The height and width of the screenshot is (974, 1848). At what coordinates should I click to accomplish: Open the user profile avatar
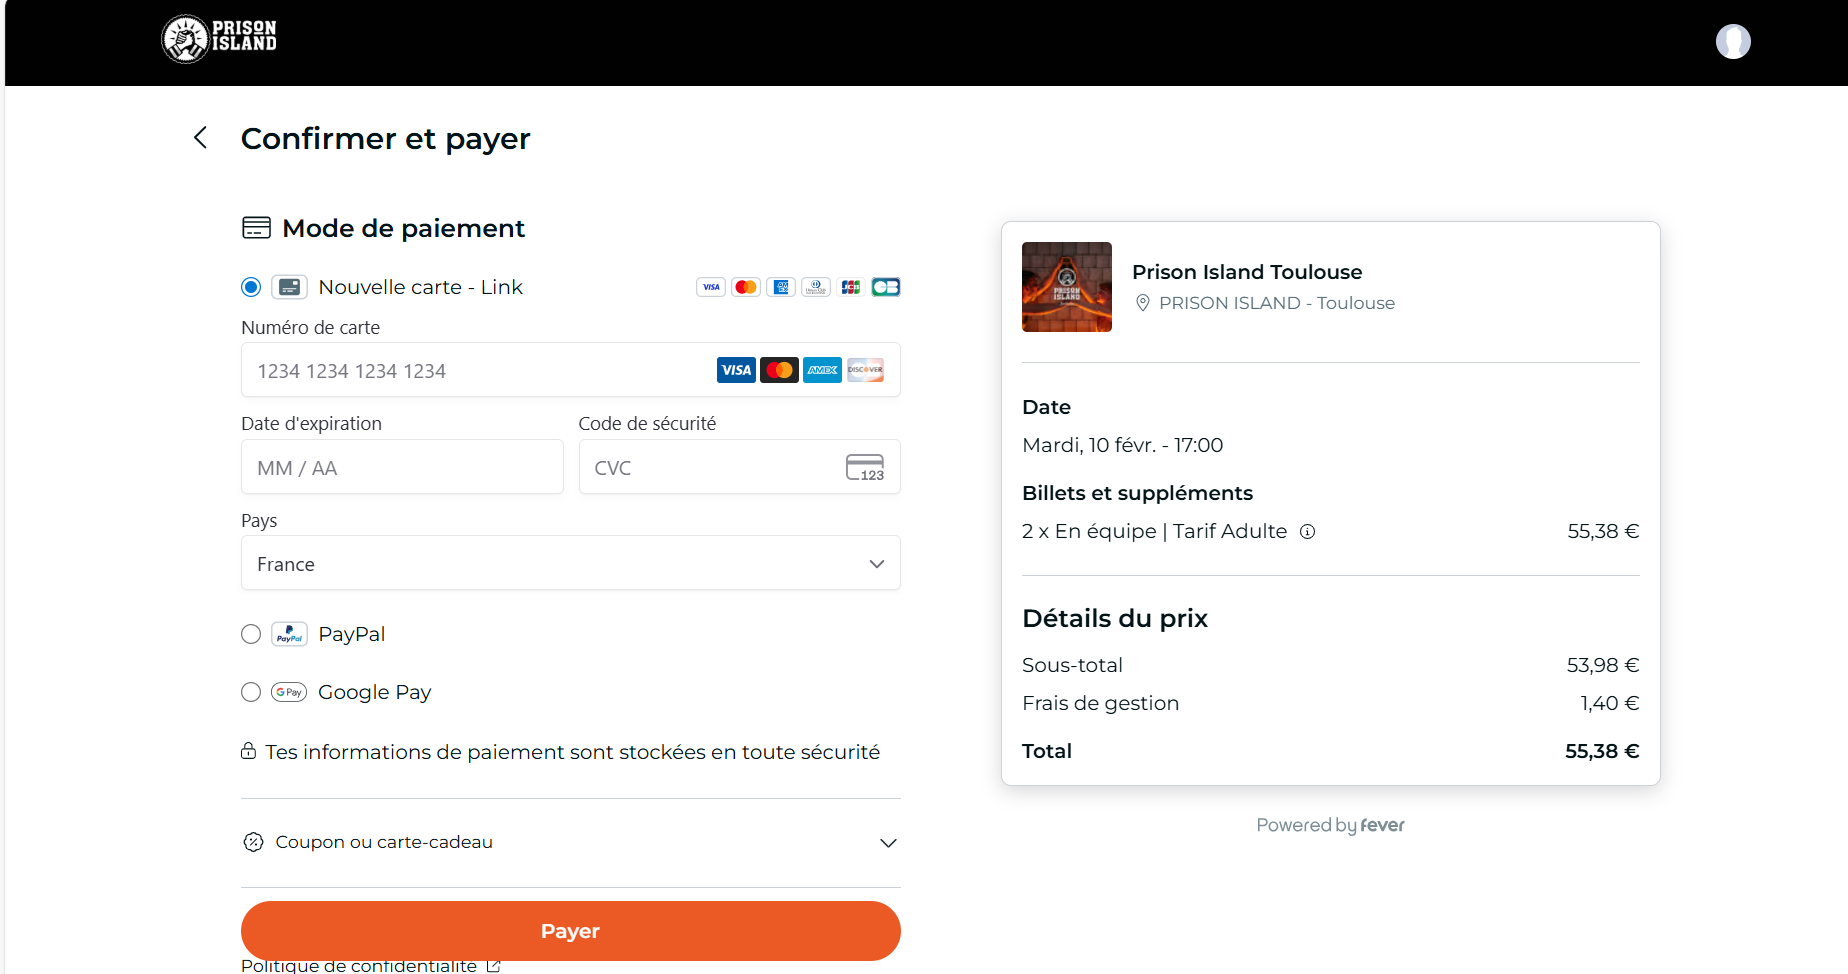(1733, 41)
